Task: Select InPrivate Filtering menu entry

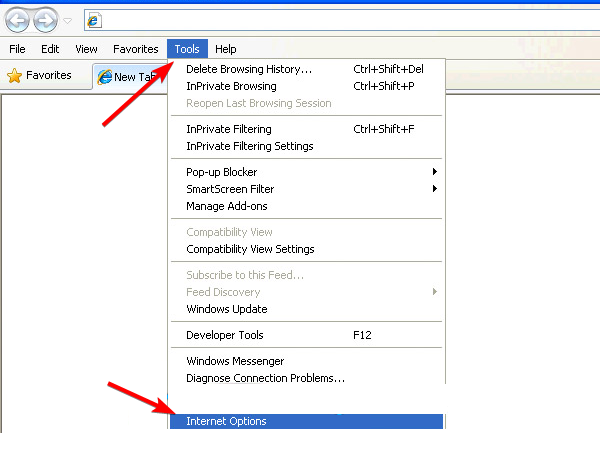Action: (307, 129)
